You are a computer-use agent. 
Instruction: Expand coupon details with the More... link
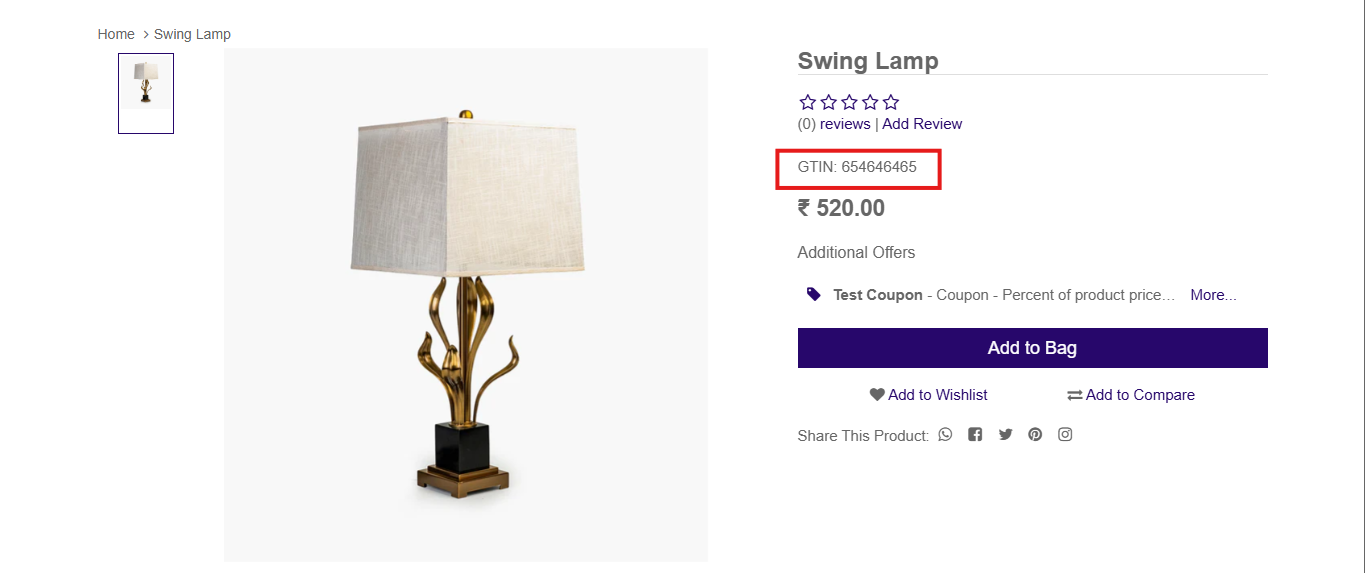(x=1213, y=295)
